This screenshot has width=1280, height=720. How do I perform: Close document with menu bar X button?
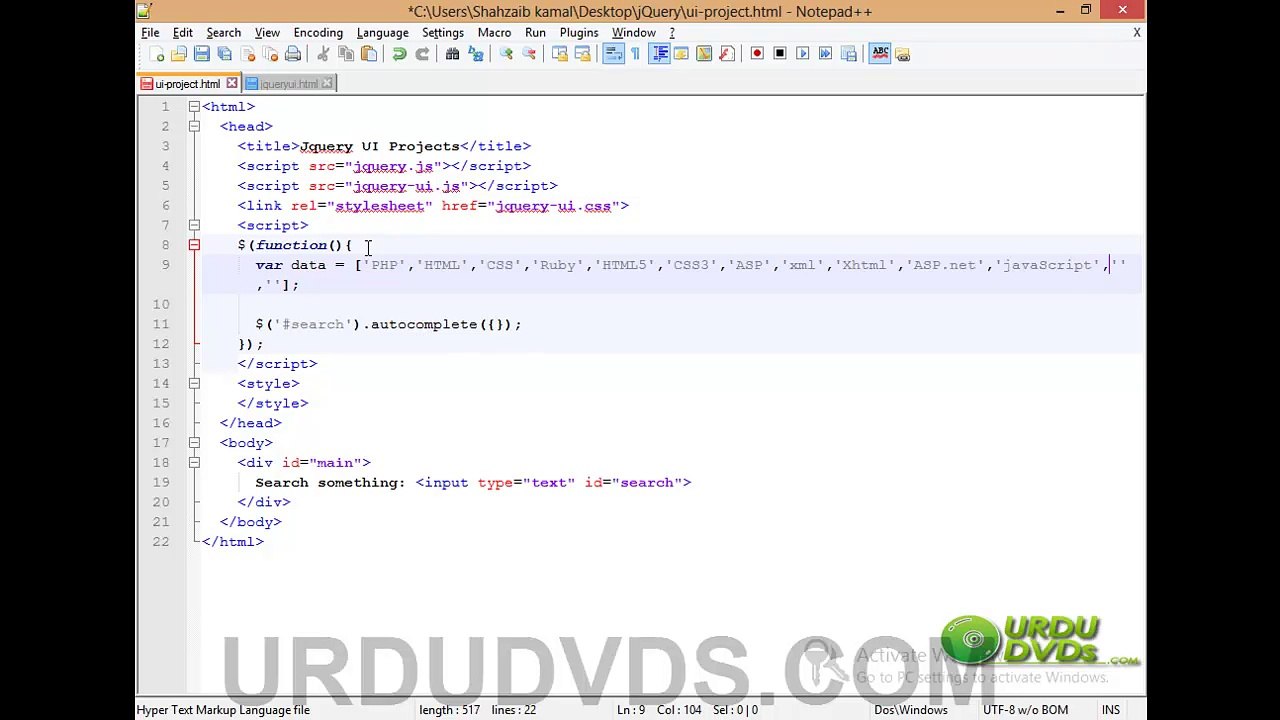click(x=1136, y=33)
